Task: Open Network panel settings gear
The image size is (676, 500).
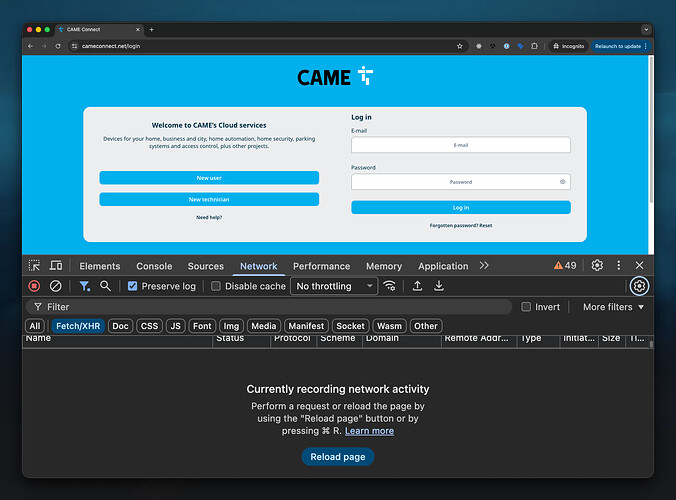Action: [639, 286]
